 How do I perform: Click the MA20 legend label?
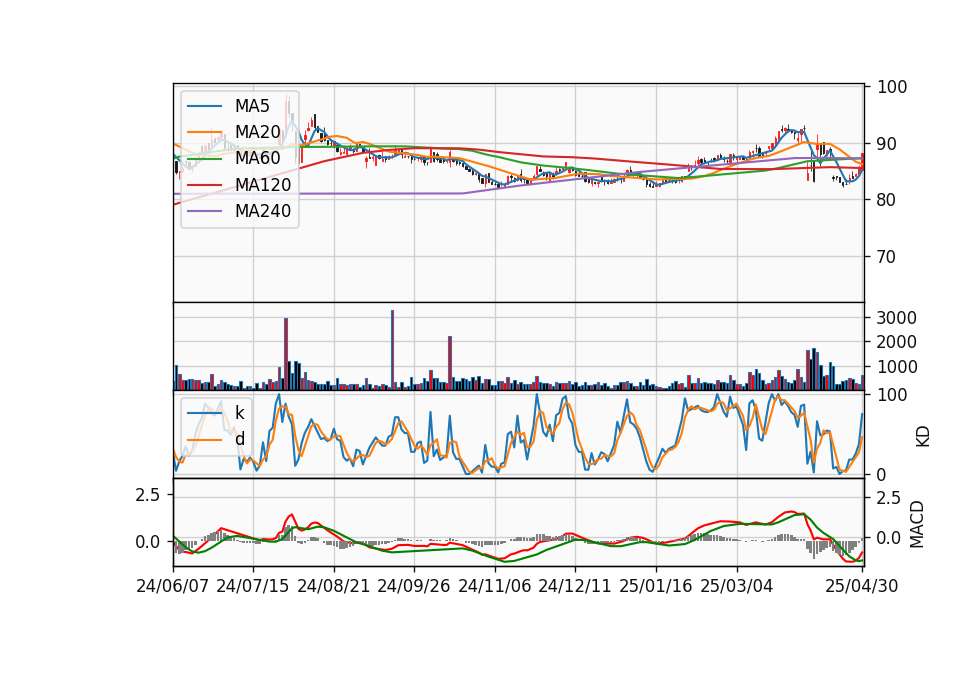257,132
